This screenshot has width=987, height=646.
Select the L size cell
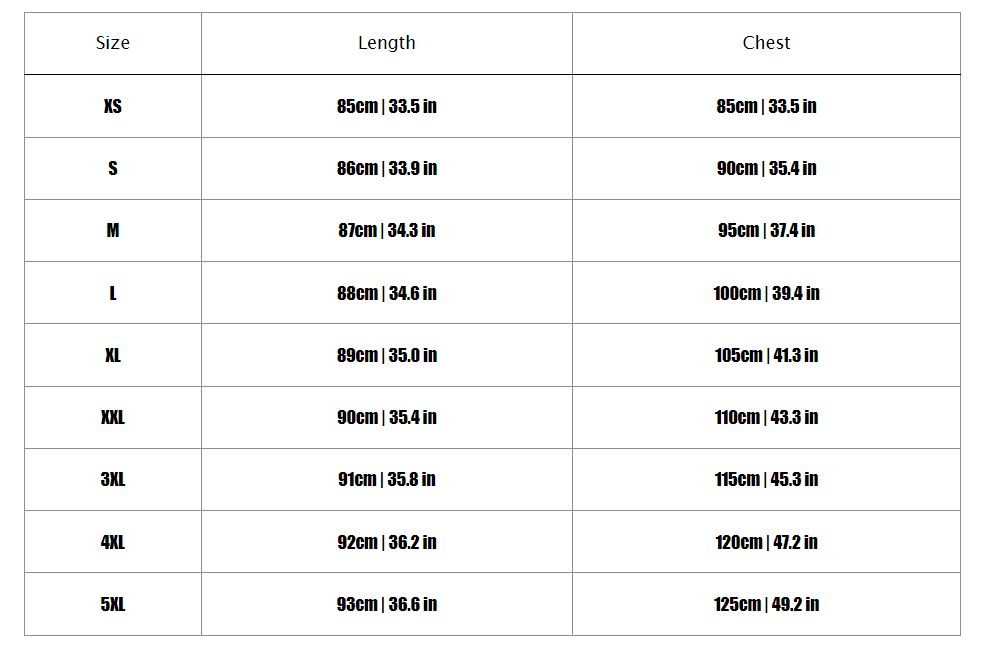coord(113,293)
